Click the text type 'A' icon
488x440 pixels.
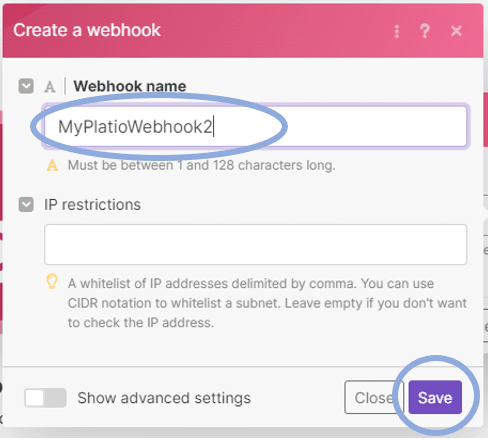click(x=50, y=87)
